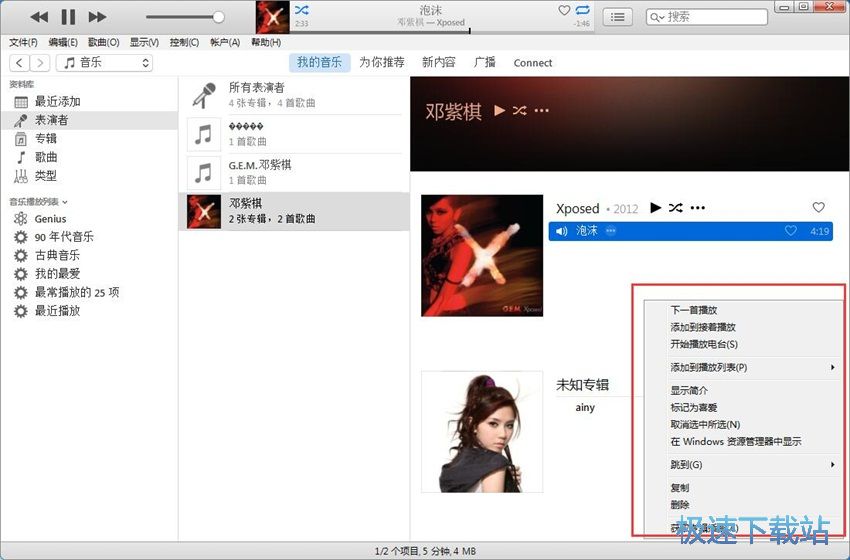The image size is (850, 560).
Task: Open the 编辑(E) menu
Action: point(63,42)
